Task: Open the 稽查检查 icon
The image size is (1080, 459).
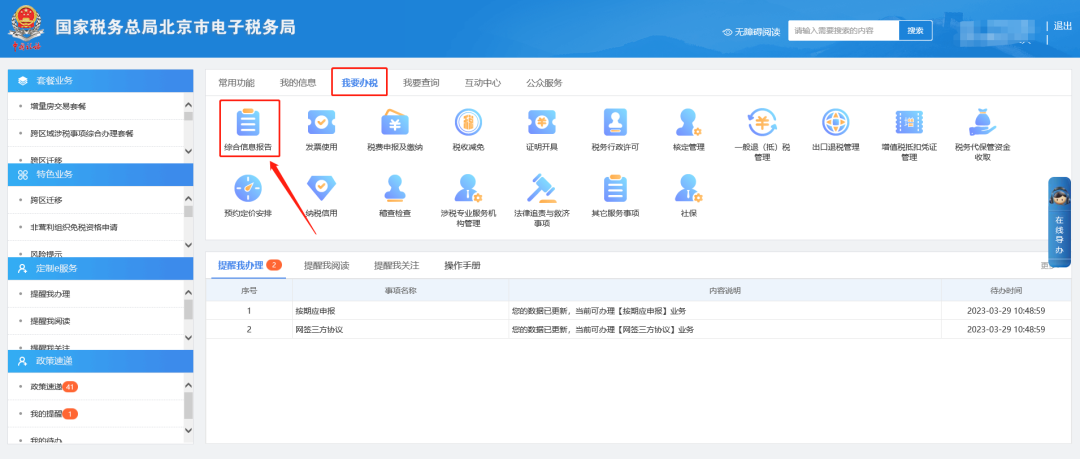Action: click(395, 188)
